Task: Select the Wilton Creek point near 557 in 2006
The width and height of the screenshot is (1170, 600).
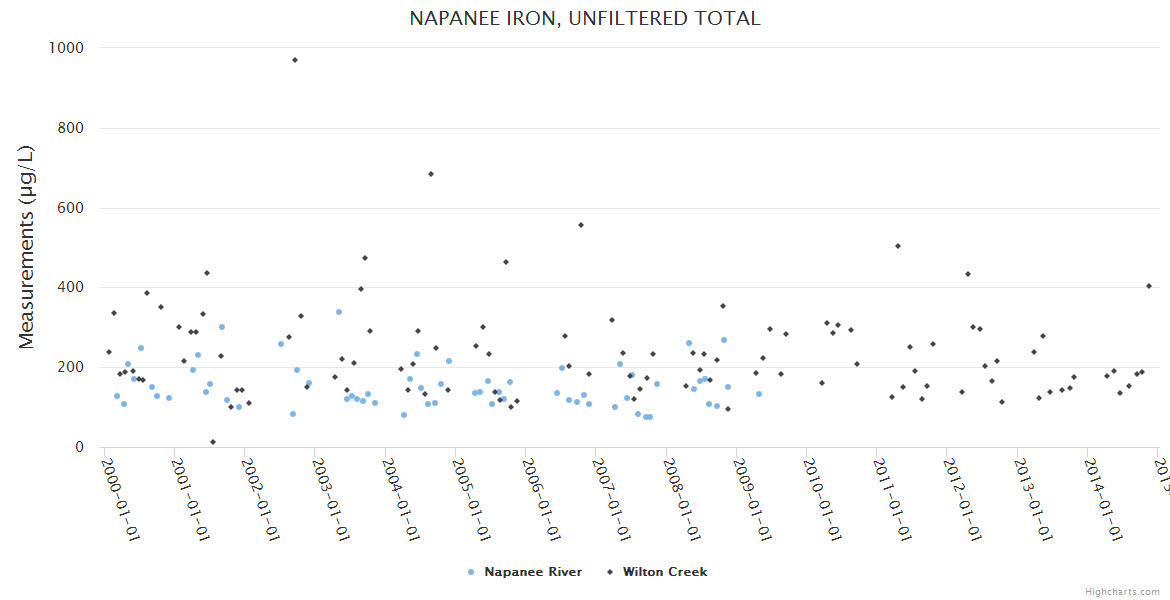Action: 581,225
